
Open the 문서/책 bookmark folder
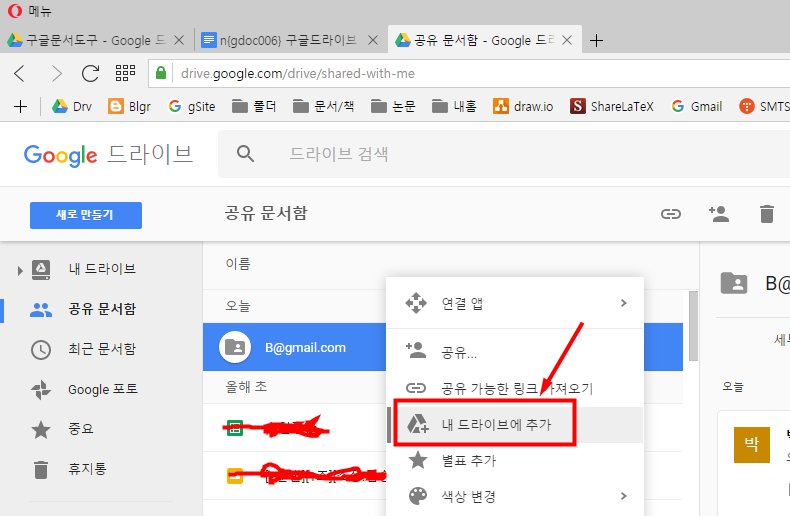click(323, 106)
